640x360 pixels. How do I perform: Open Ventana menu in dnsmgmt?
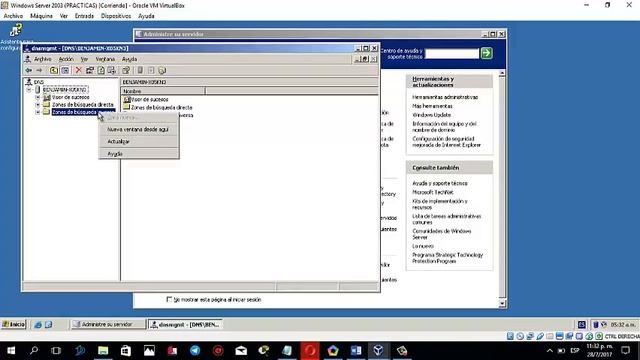(x=105, y=59)
